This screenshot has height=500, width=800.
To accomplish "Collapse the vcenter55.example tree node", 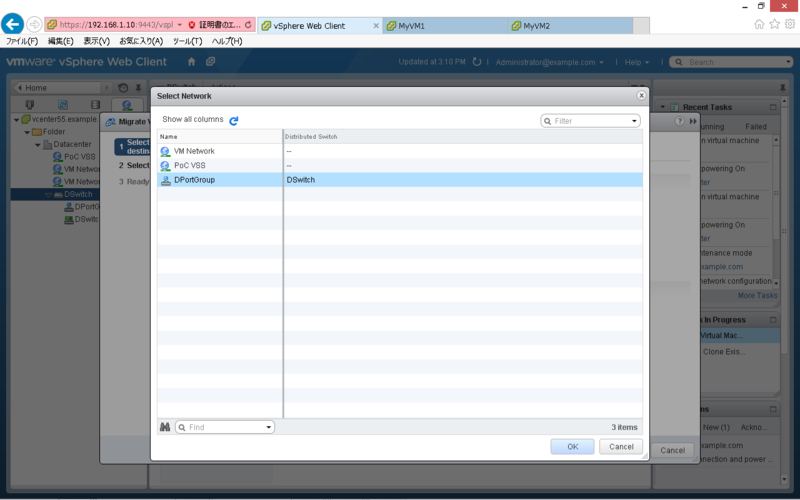I will tap(16, 119).
